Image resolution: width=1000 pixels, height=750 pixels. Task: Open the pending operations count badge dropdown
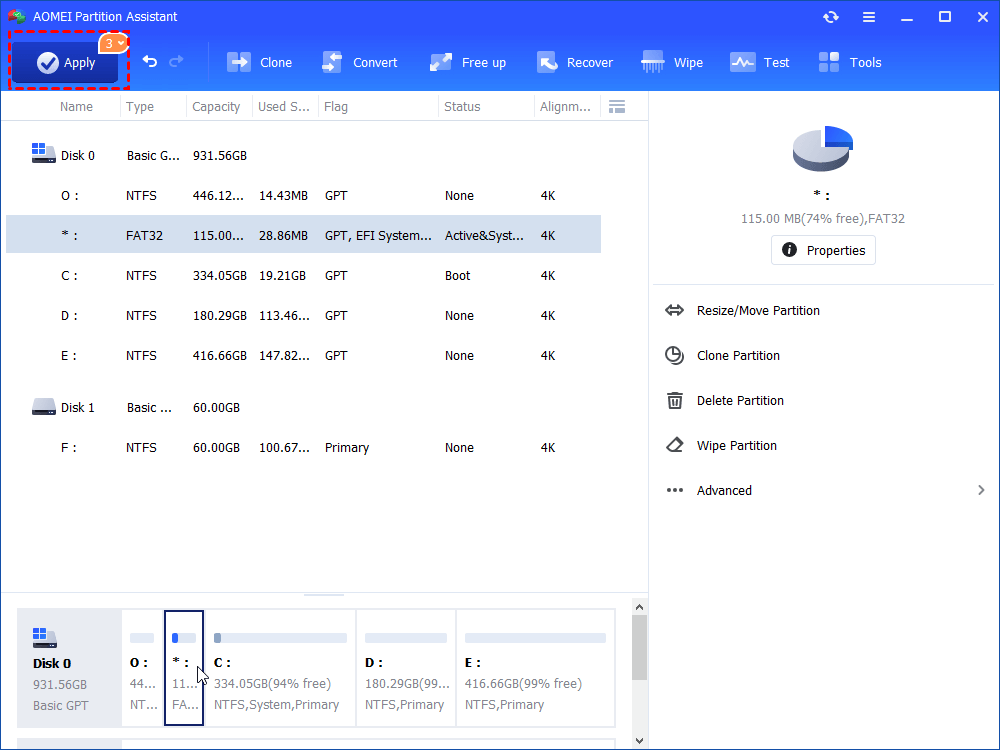click(114, 43)
